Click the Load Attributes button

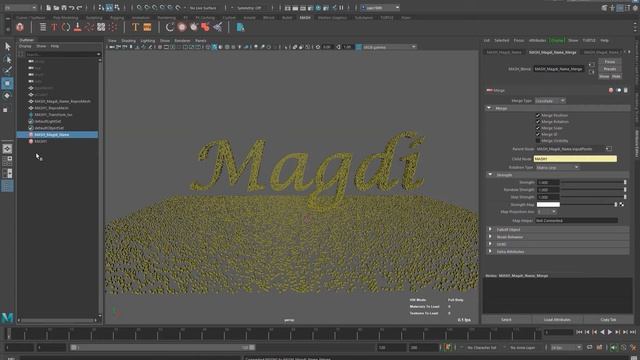tap(557, 320)
